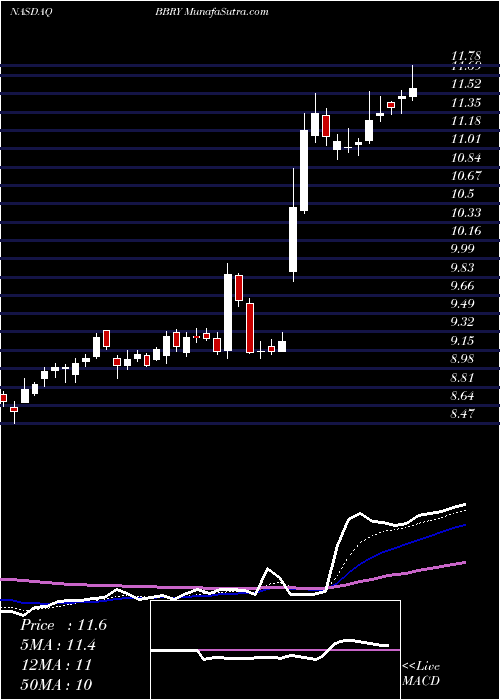500x700 pixels.
Task: Click the 9.15 price axis label
Action: (463, 341)
